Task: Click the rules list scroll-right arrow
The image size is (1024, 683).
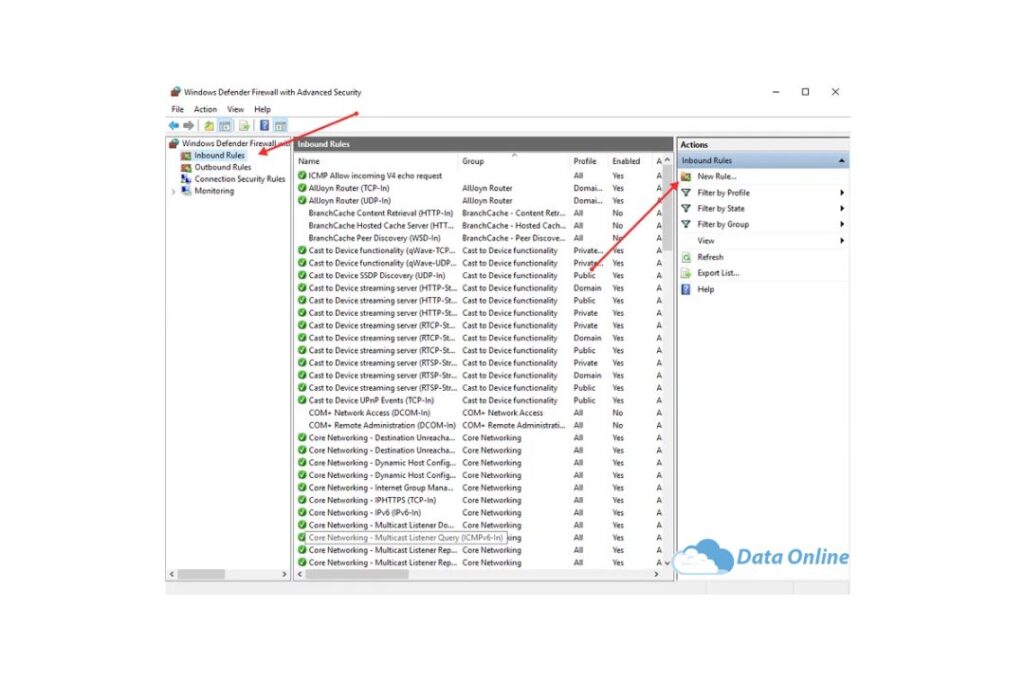Action: (x=656, y=574)
